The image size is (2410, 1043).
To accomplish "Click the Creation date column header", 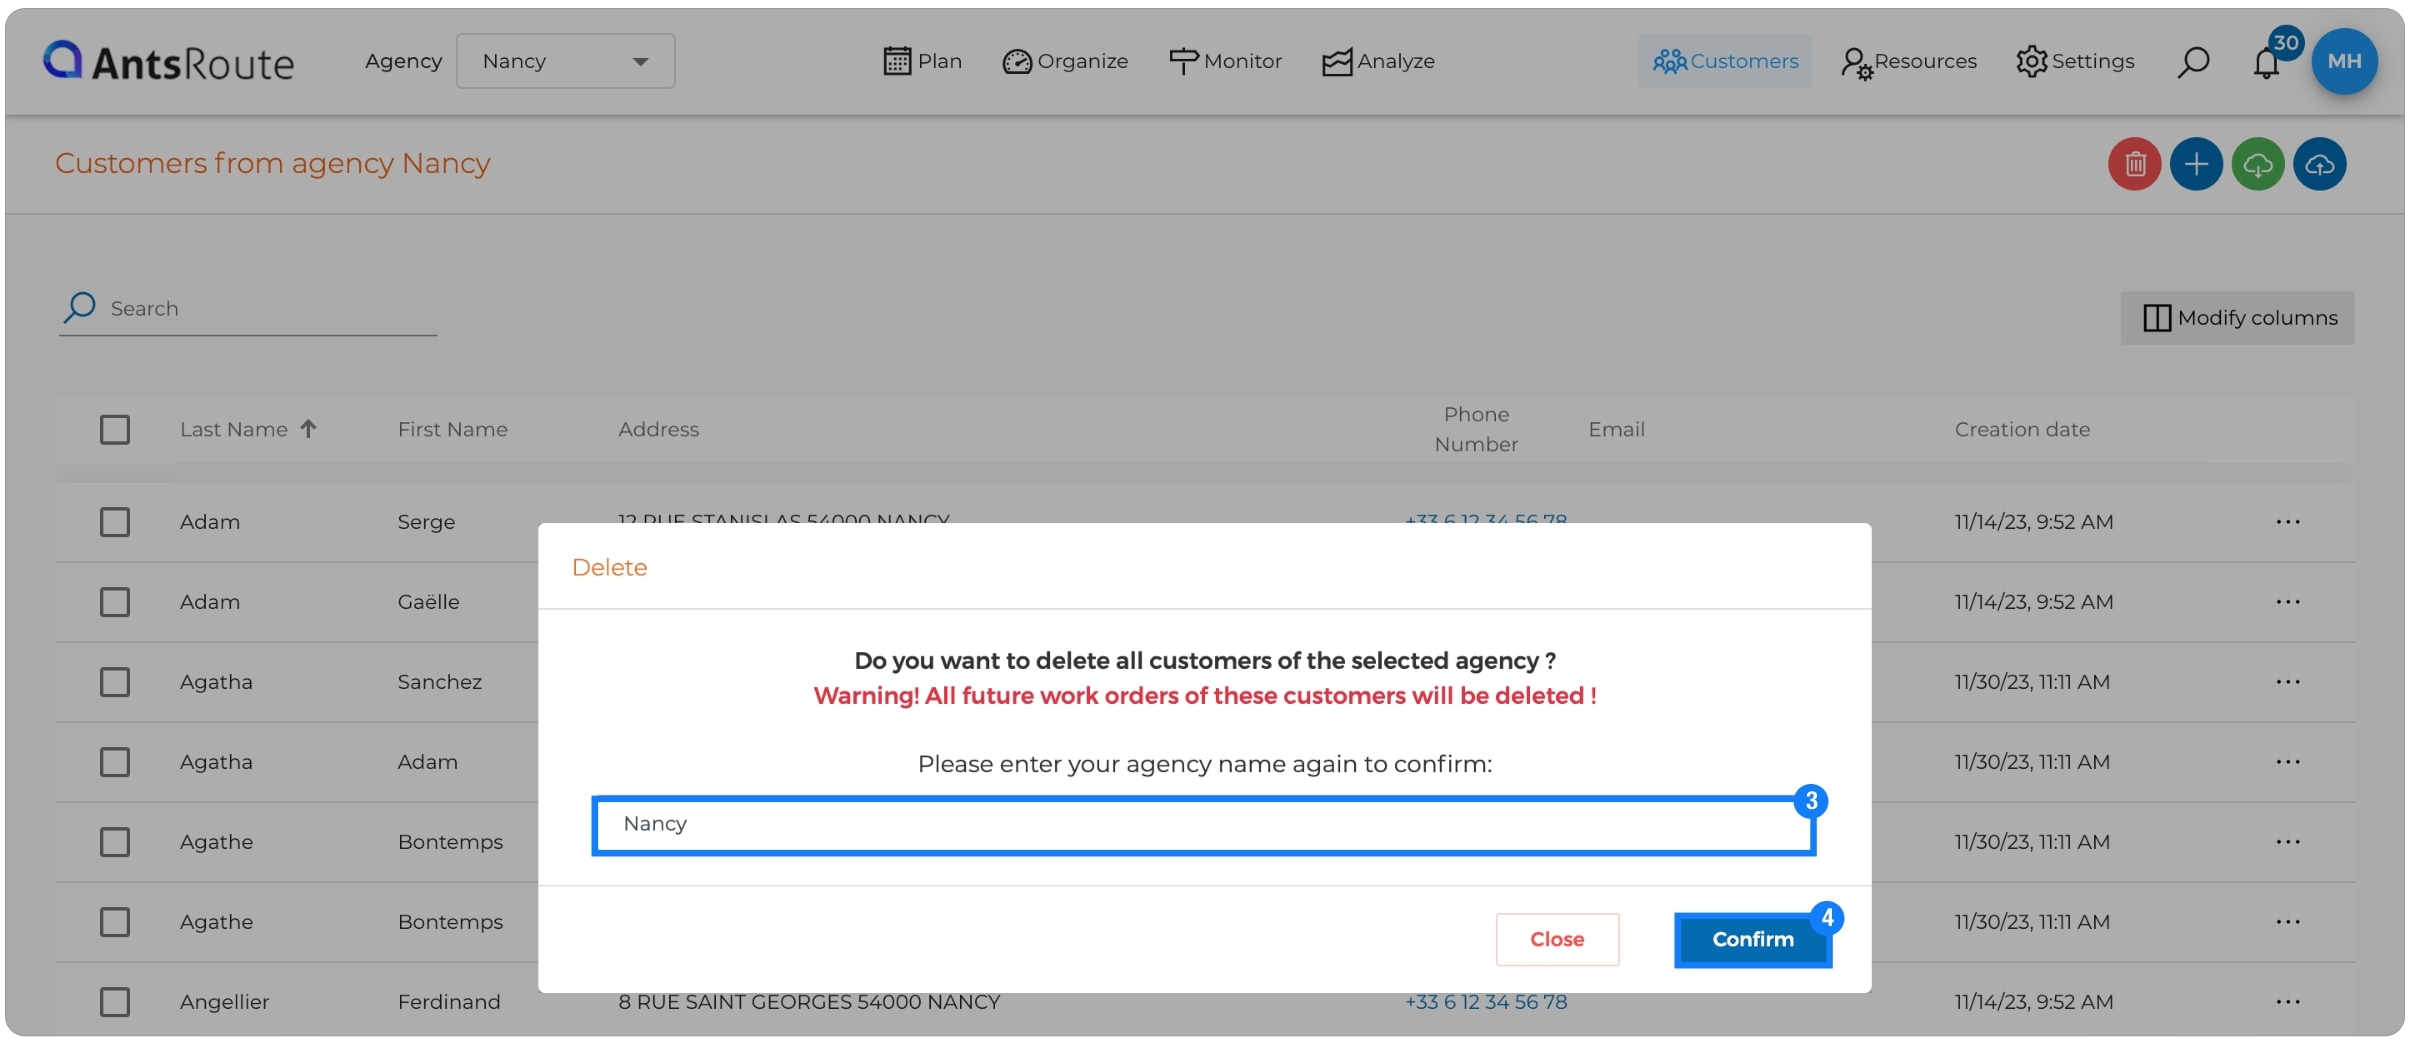I will point(2022,429).
